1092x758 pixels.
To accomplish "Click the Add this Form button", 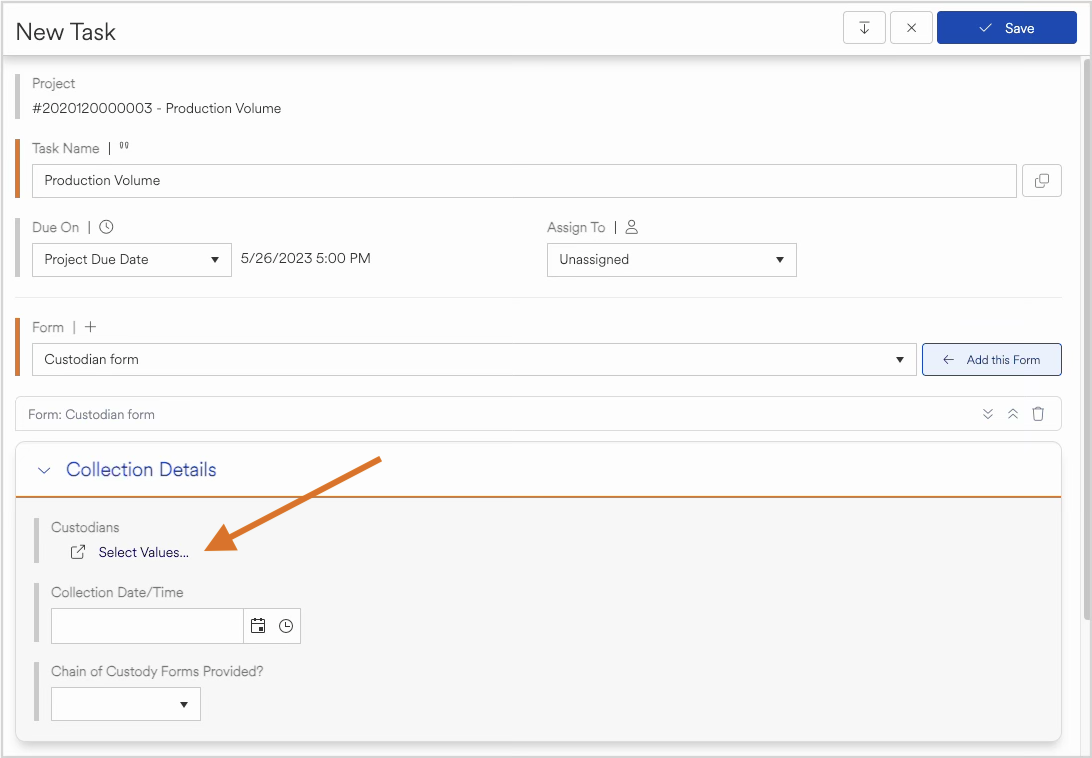I will [992, 359].
